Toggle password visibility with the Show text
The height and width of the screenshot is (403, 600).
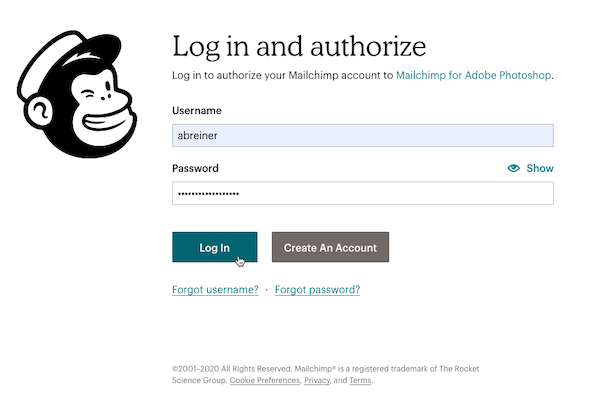(540, 169)
